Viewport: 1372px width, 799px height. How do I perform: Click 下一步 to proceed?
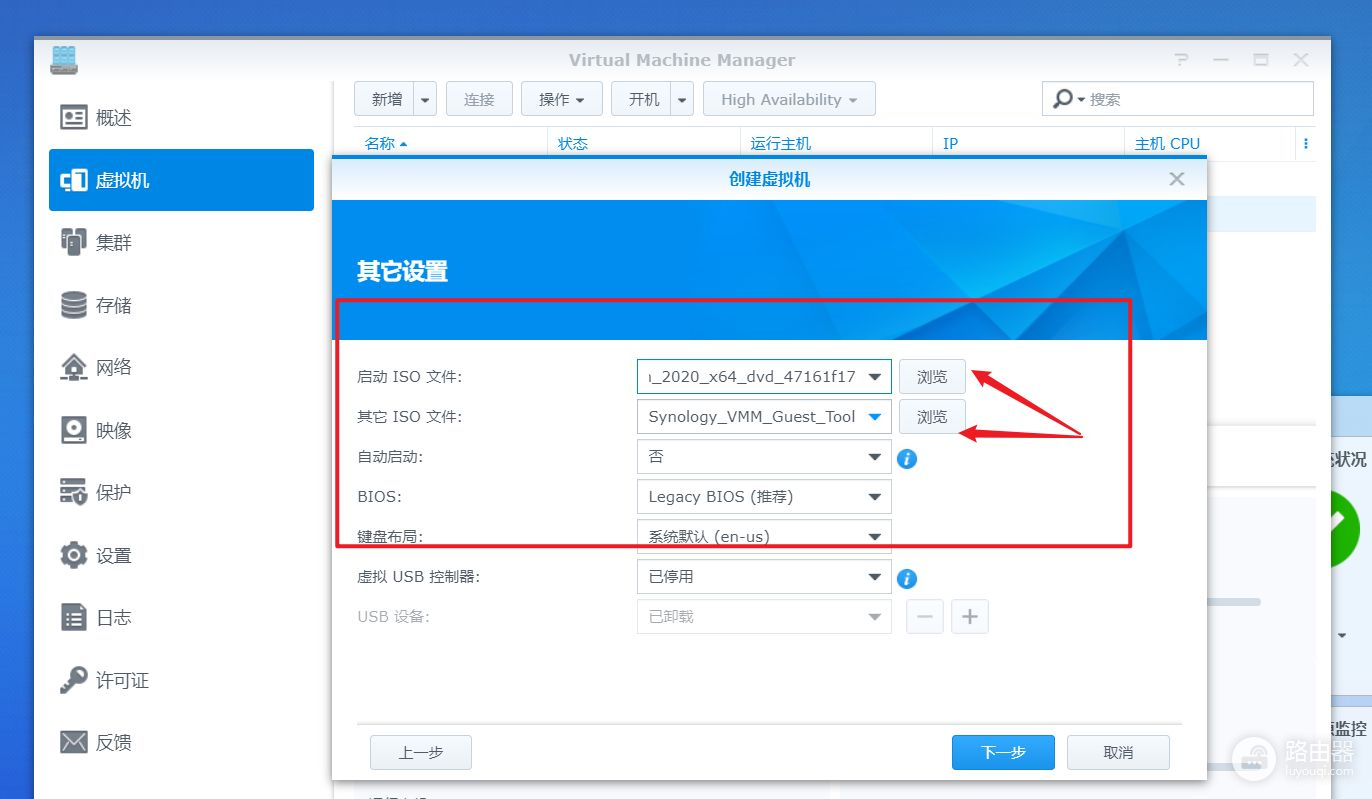(1002, 752)
